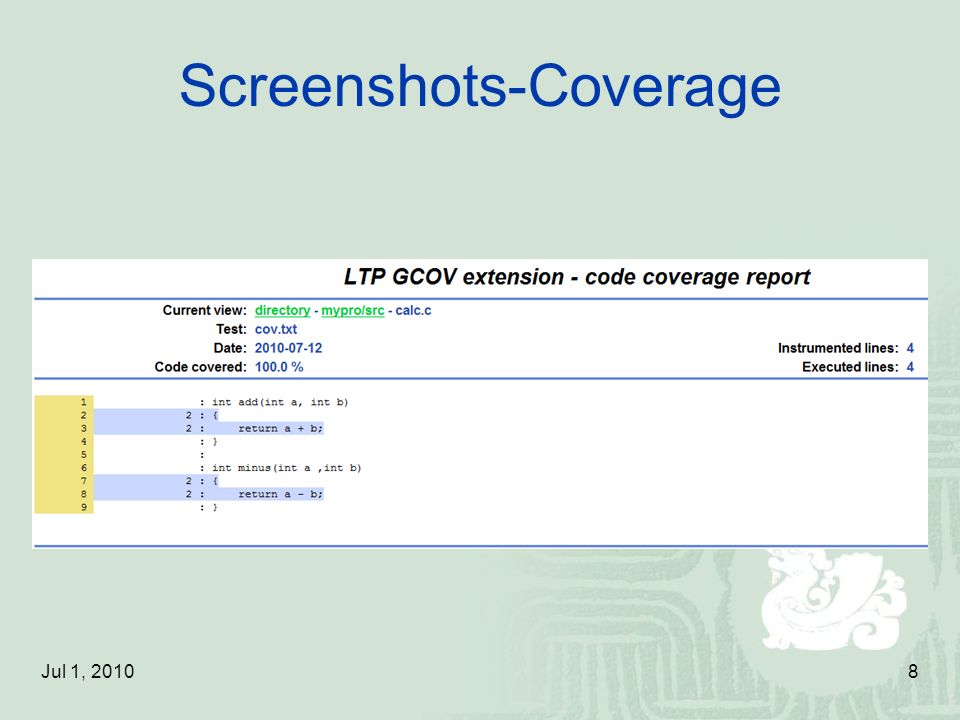Click line number 9 in the gutter

[x=84, y=507]
